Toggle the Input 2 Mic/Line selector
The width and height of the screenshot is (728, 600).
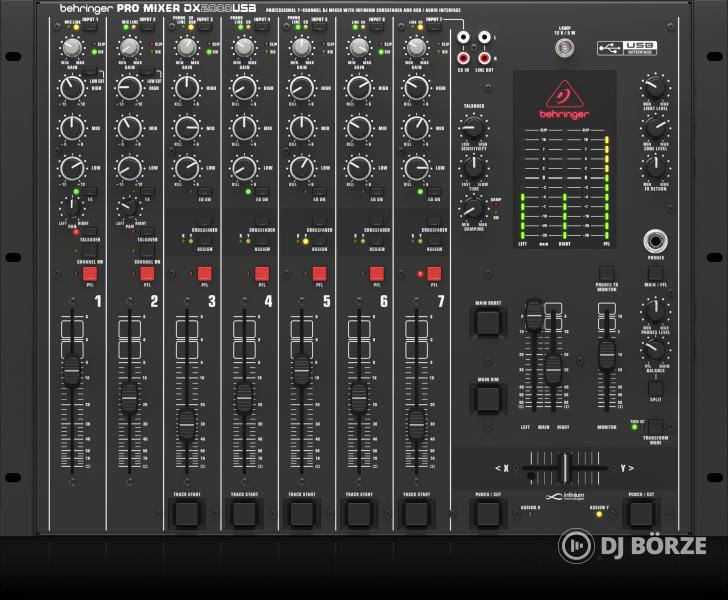coord(147,26)
